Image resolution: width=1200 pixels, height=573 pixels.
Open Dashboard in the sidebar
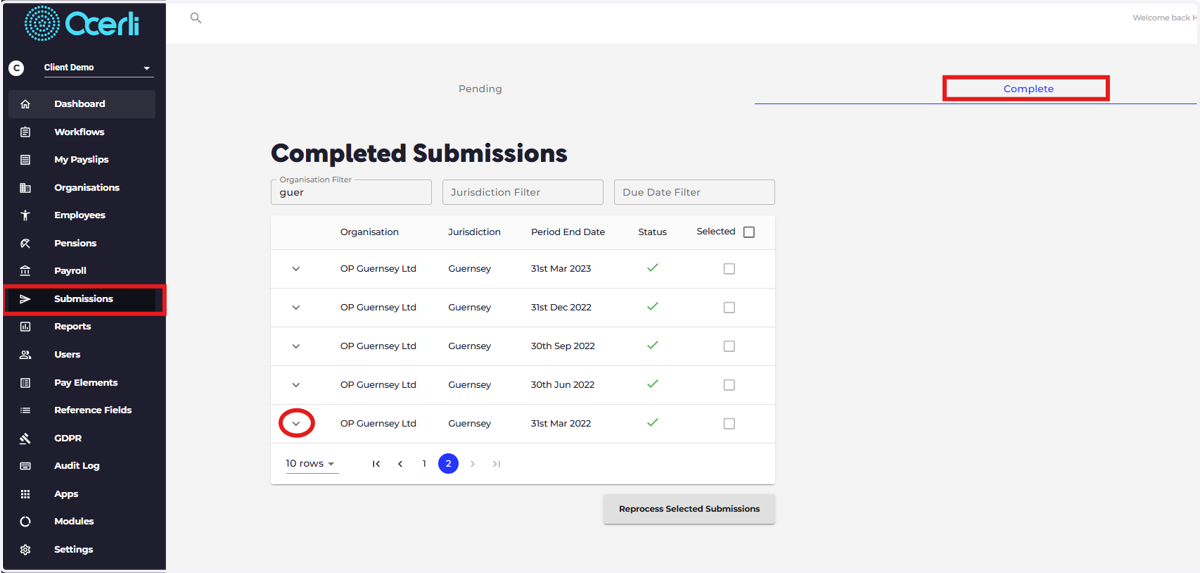pyautogui.click(x=82, y=104)
